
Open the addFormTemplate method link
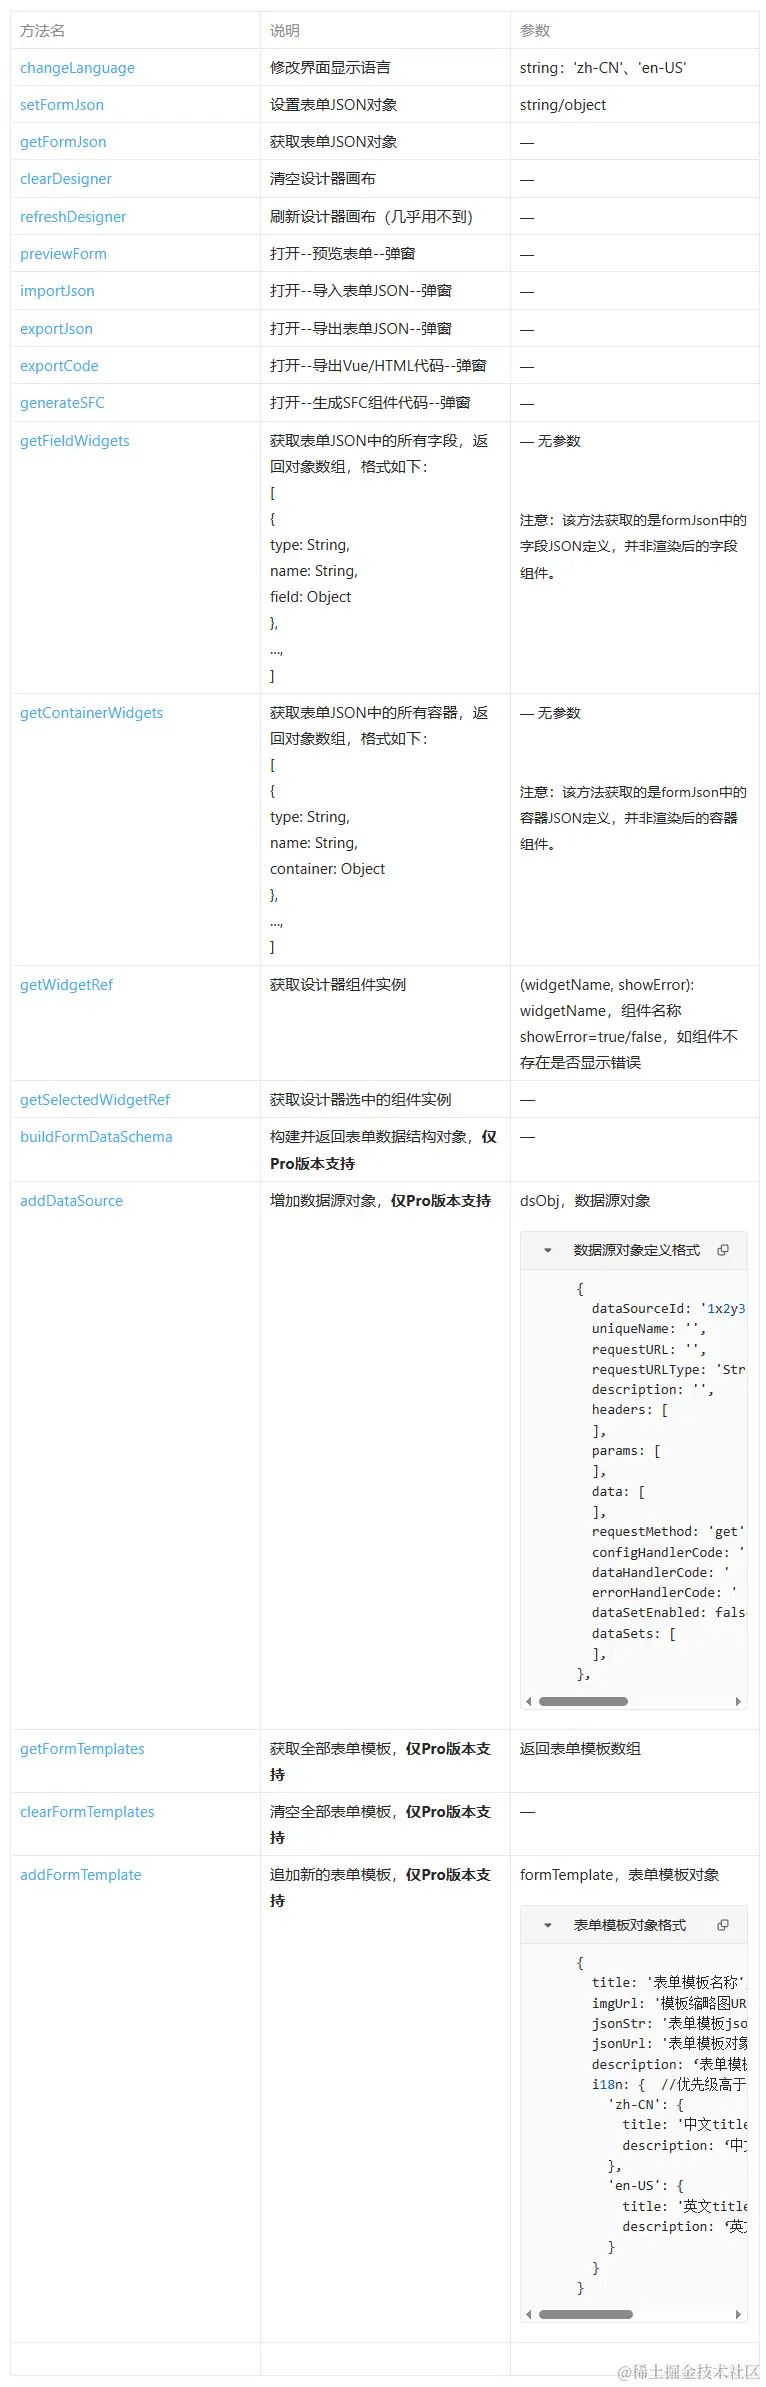(x=80, y=1875)
